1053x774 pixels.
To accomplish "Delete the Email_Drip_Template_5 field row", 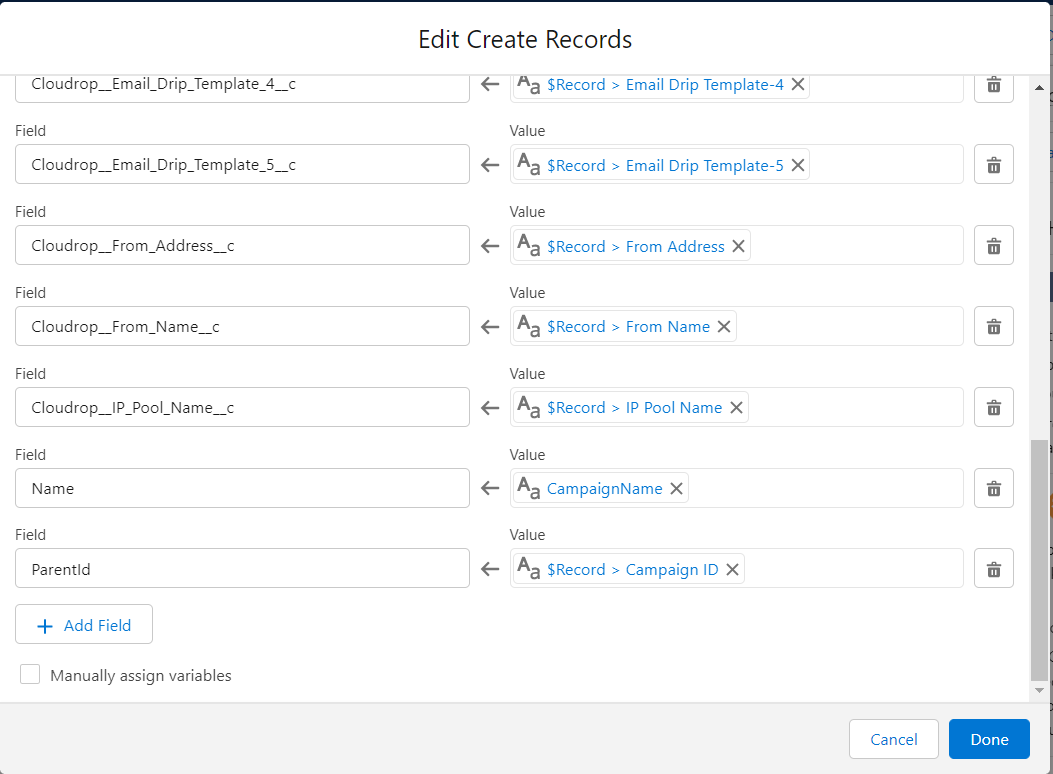I will pyautogui.click(x=993, y=164).
